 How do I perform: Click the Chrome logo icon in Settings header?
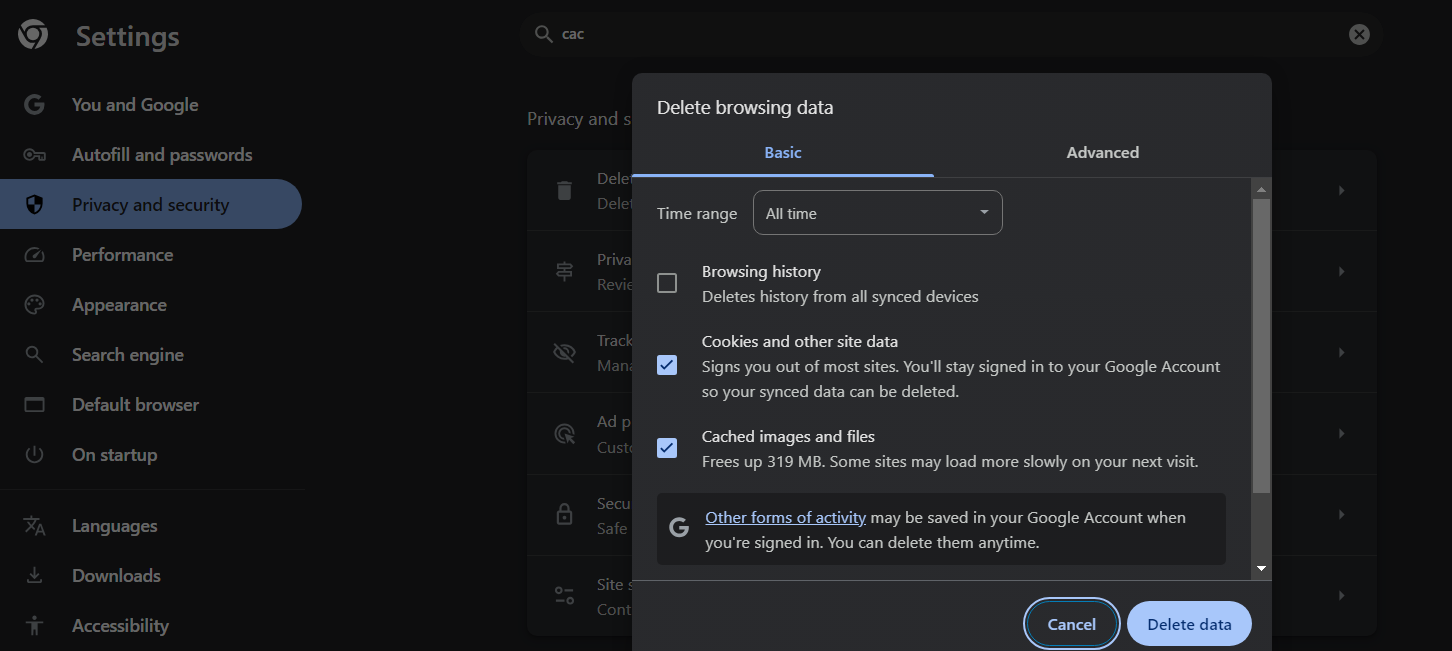pos(33,36)
